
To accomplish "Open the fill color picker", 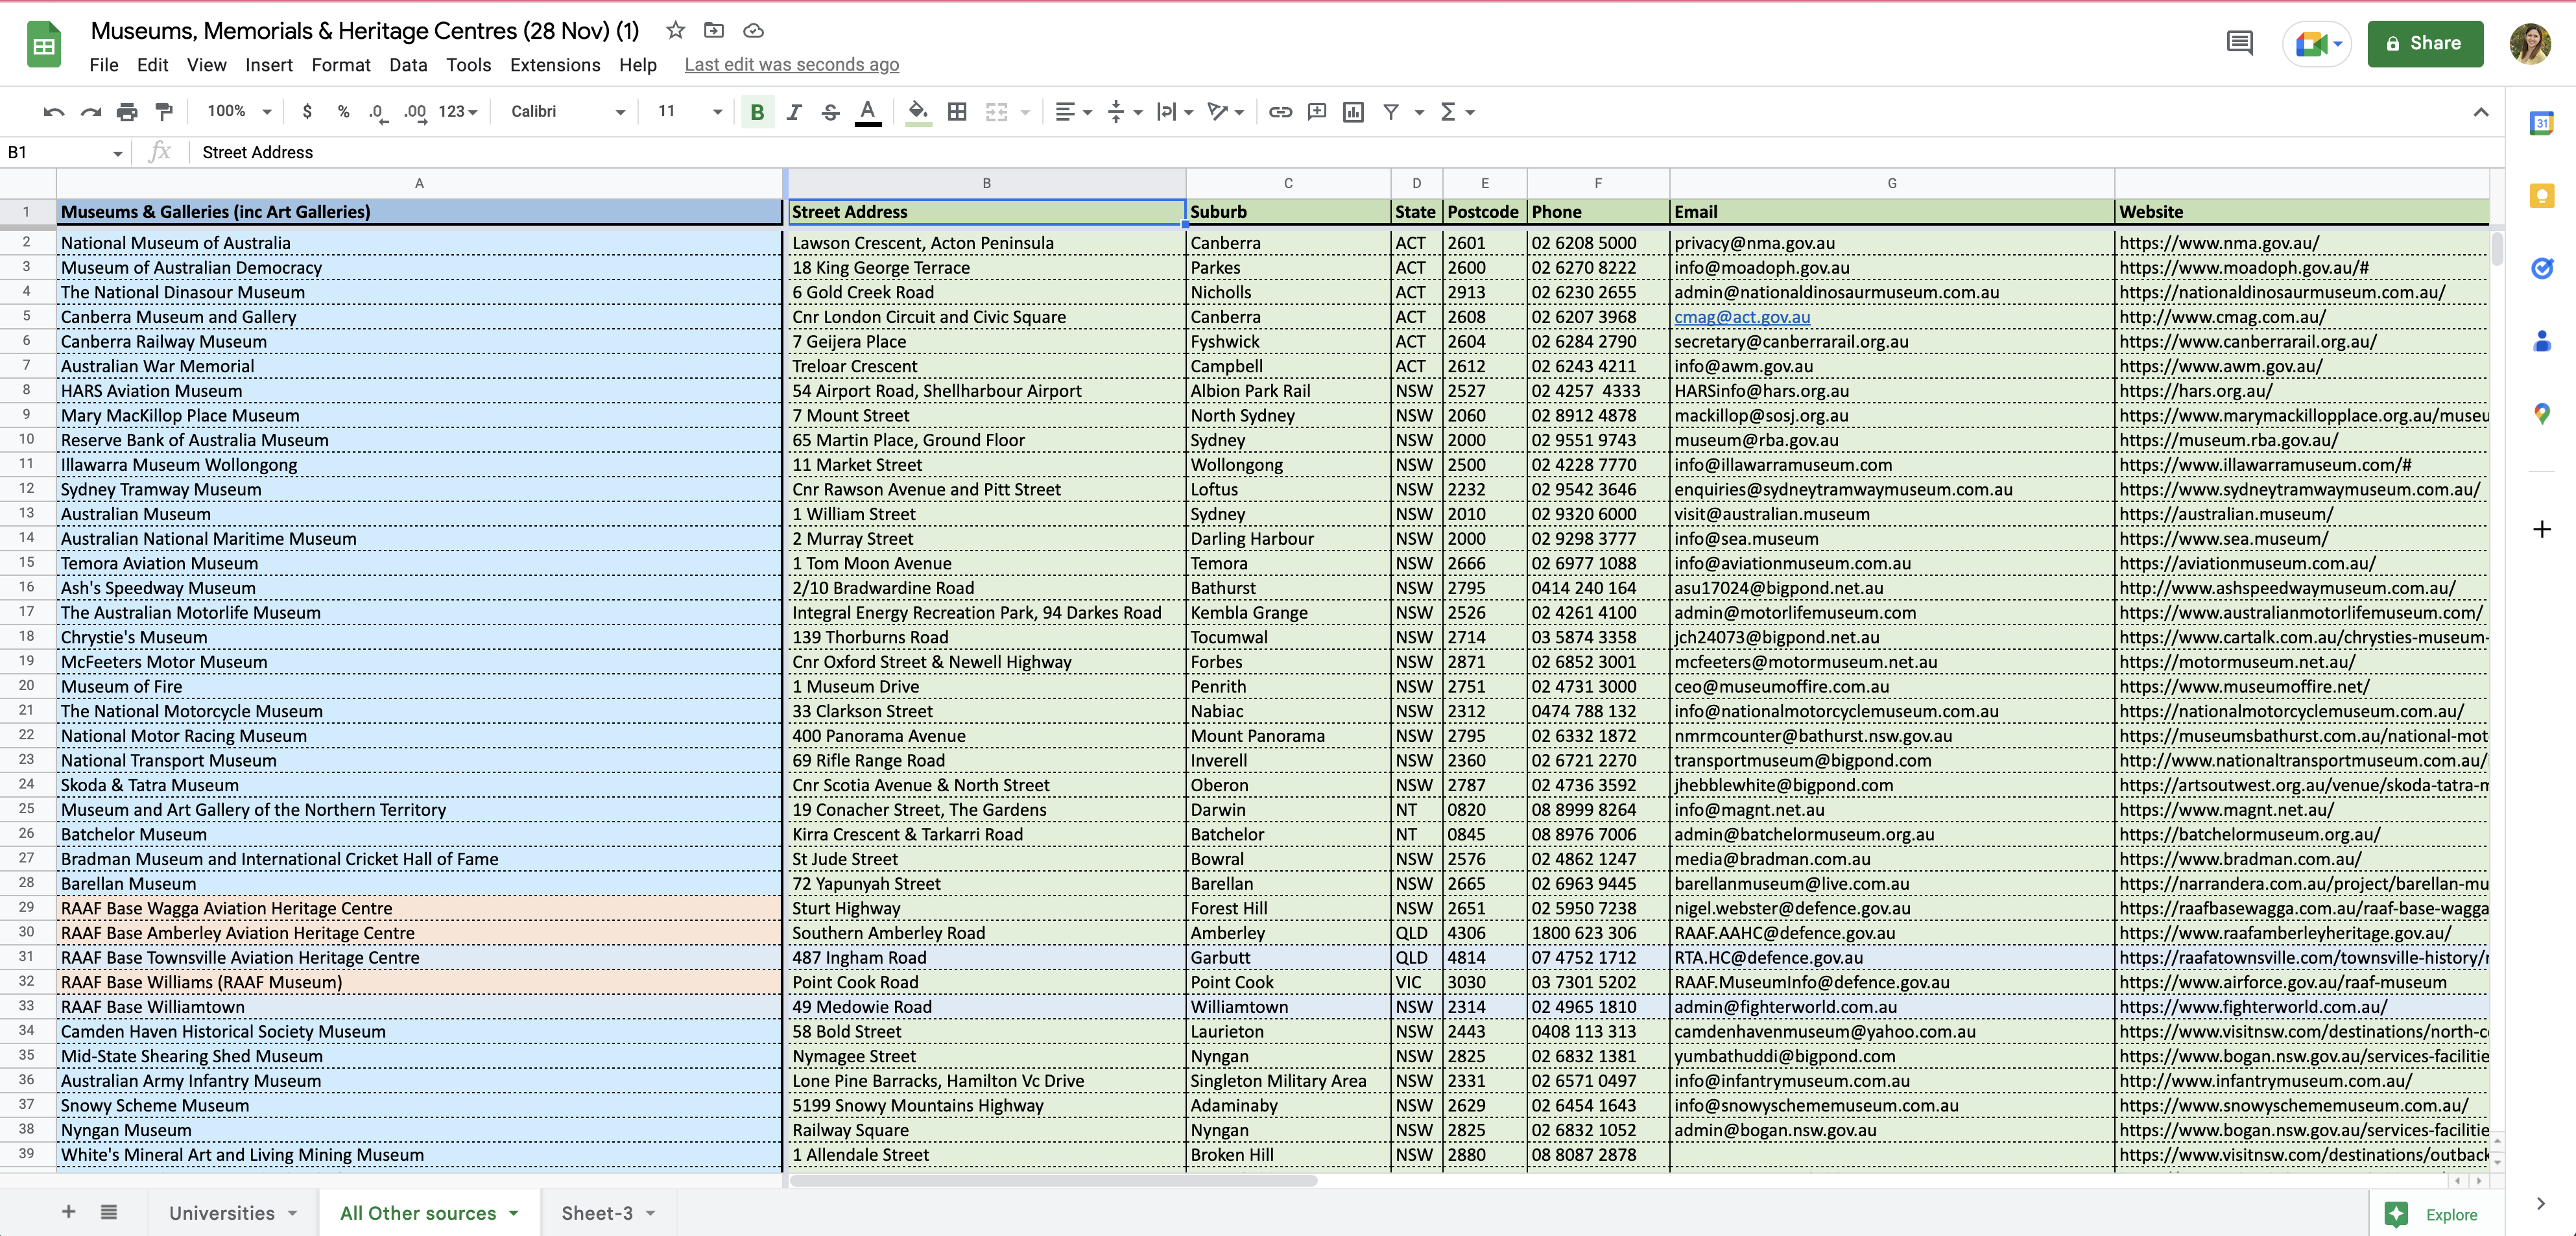I will click(x=917, y=112).
